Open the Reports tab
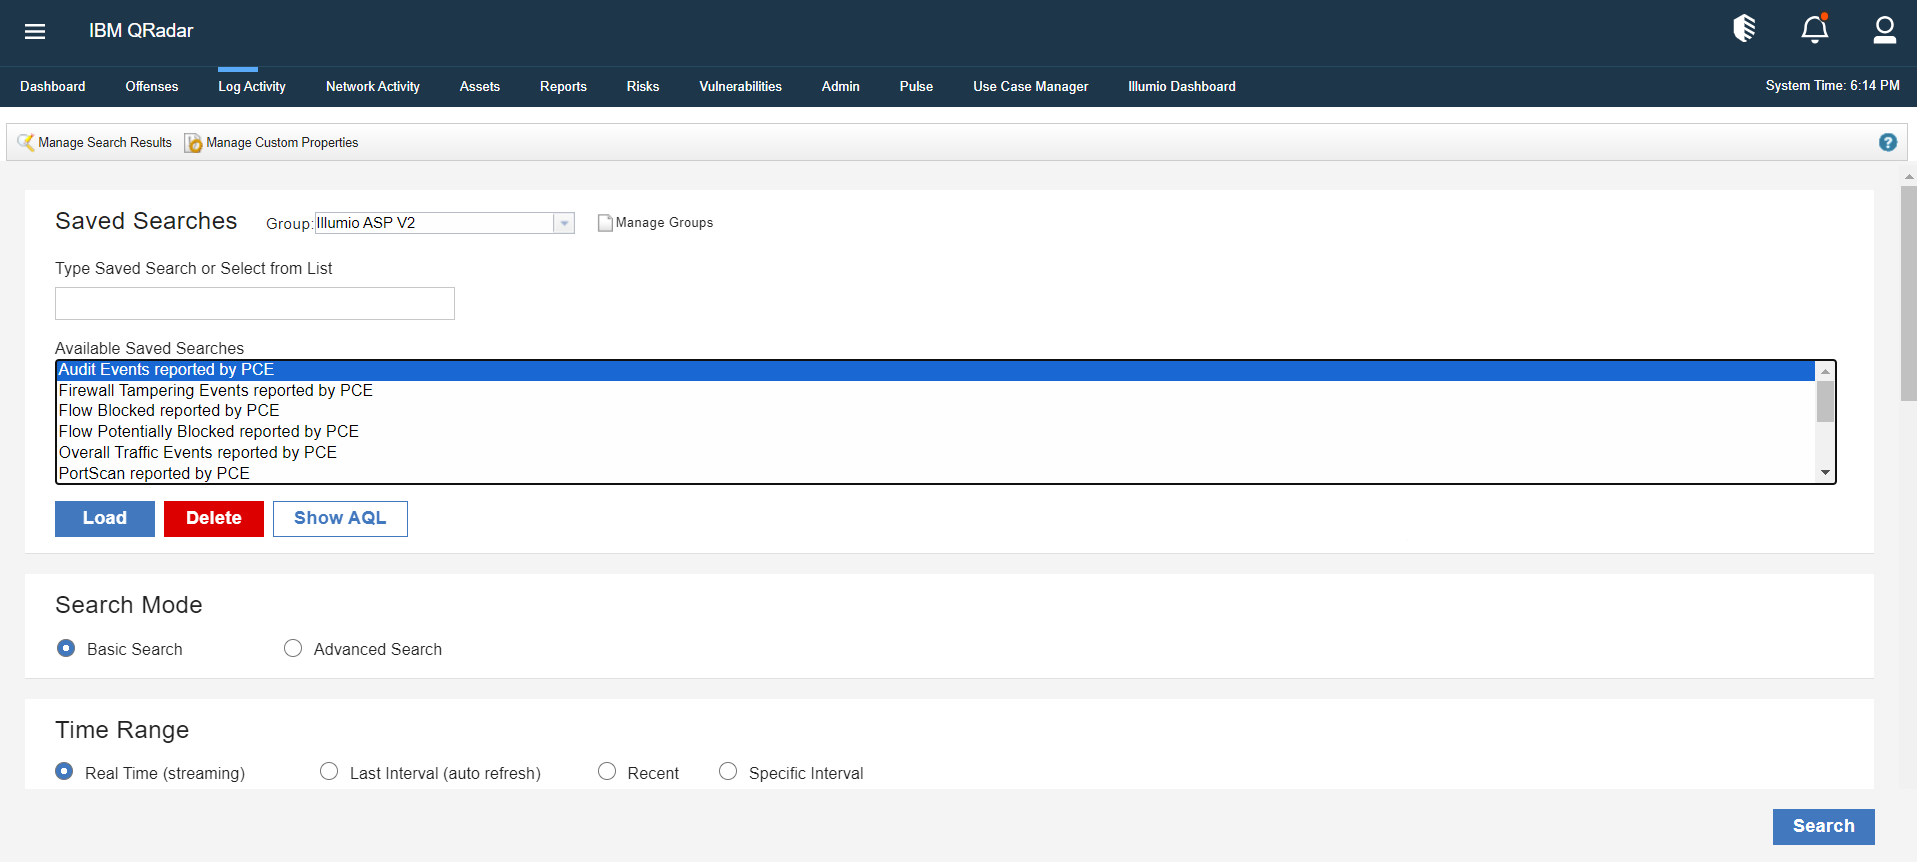The width and height of the screenshot is (1917, 862). tap(563, 87)
